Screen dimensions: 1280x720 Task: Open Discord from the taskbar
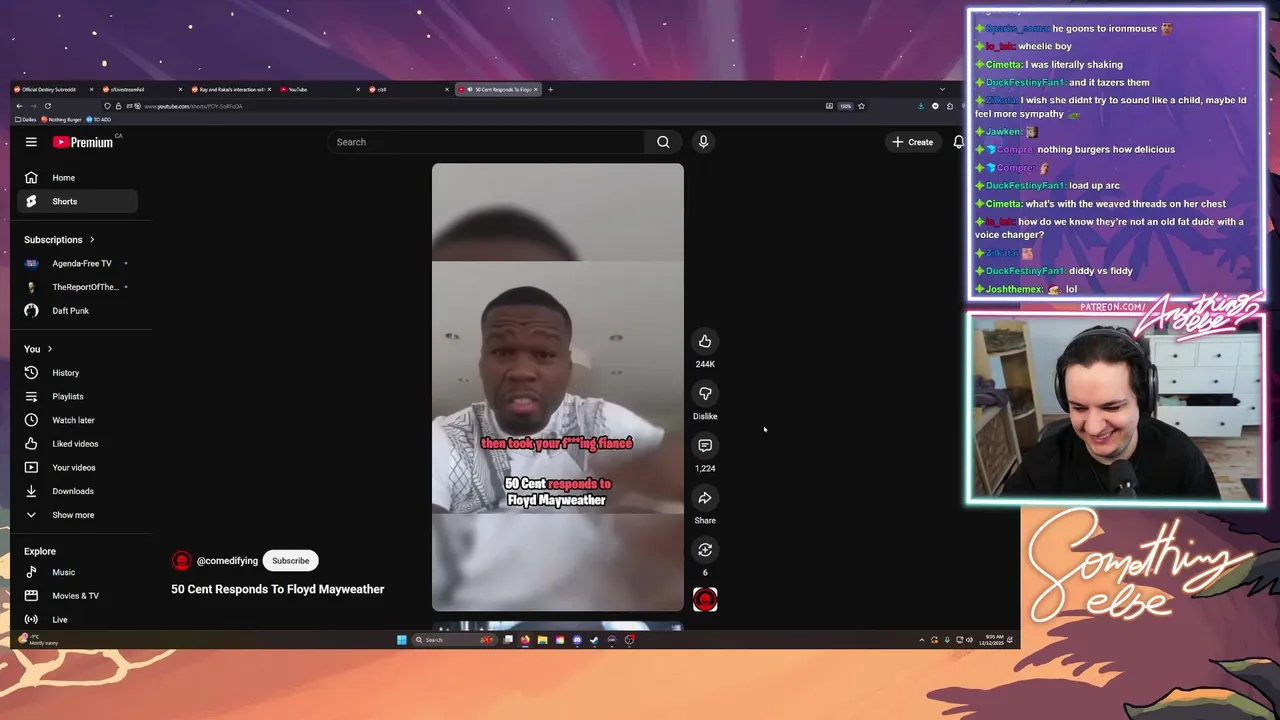click(x=577, y=640)
